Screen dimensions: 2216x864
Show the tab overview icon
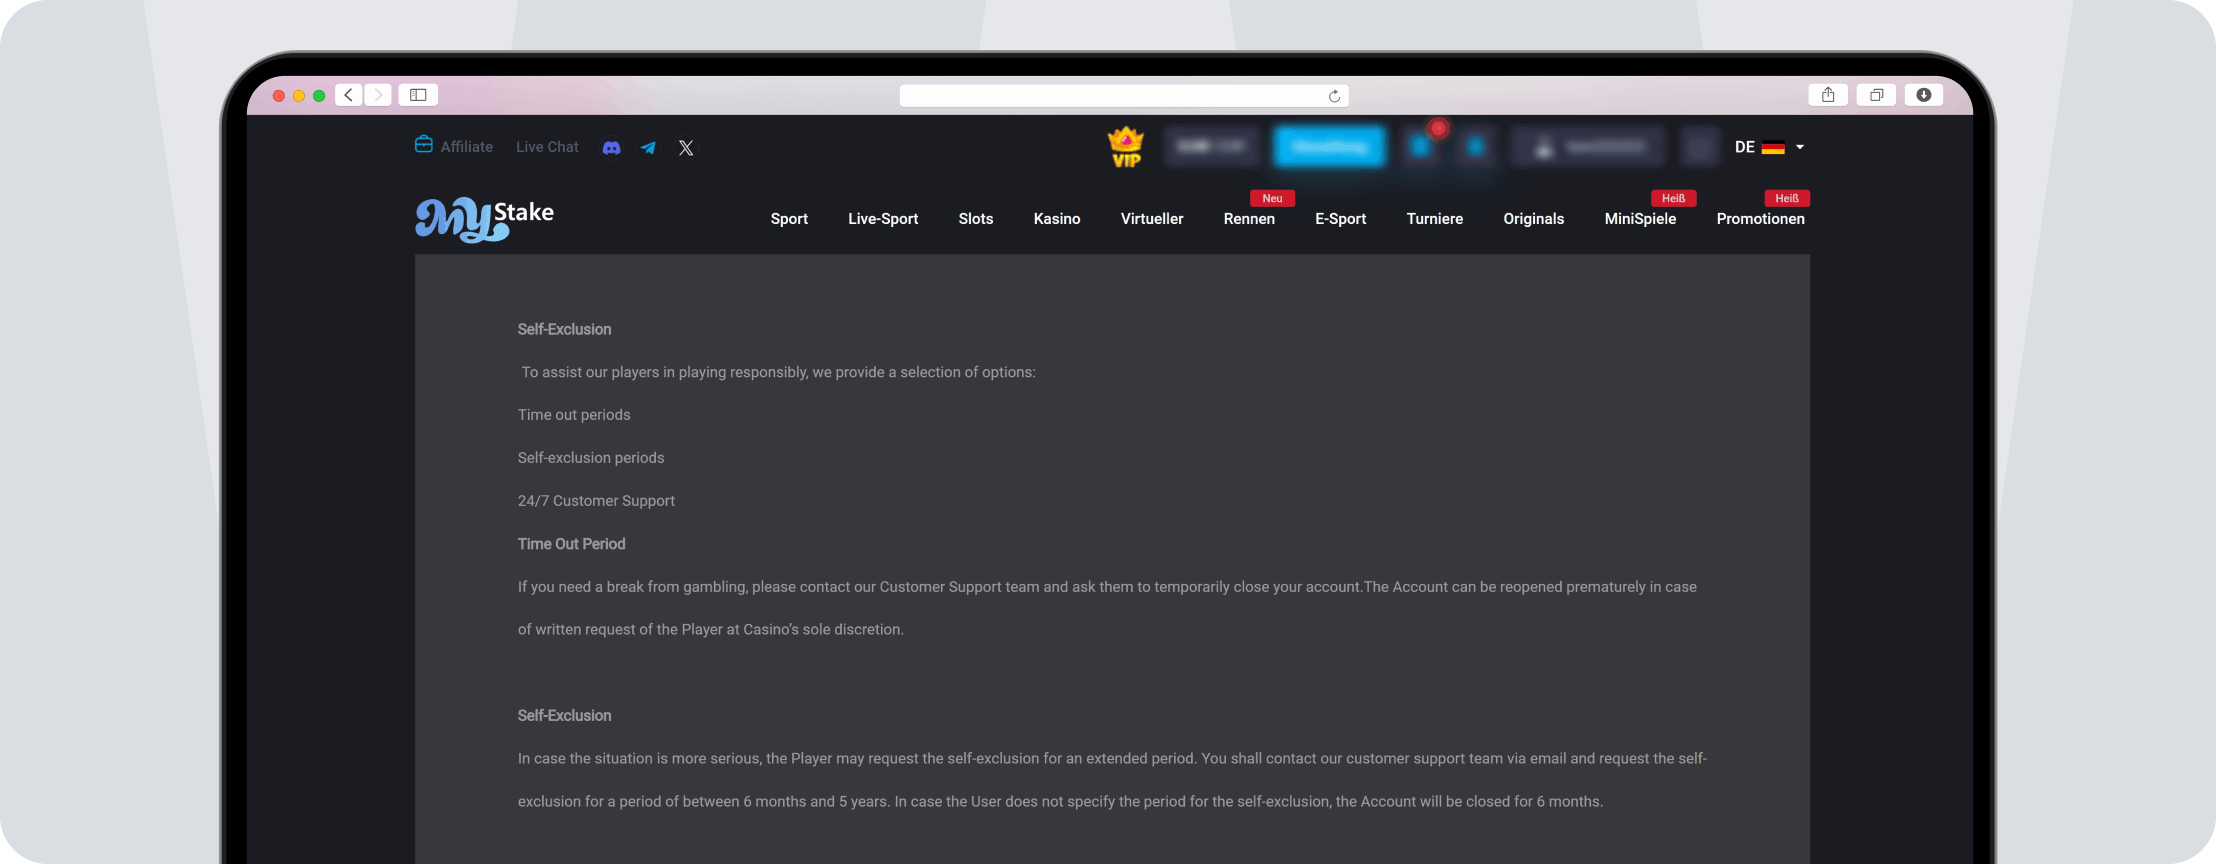(1876, 95)
